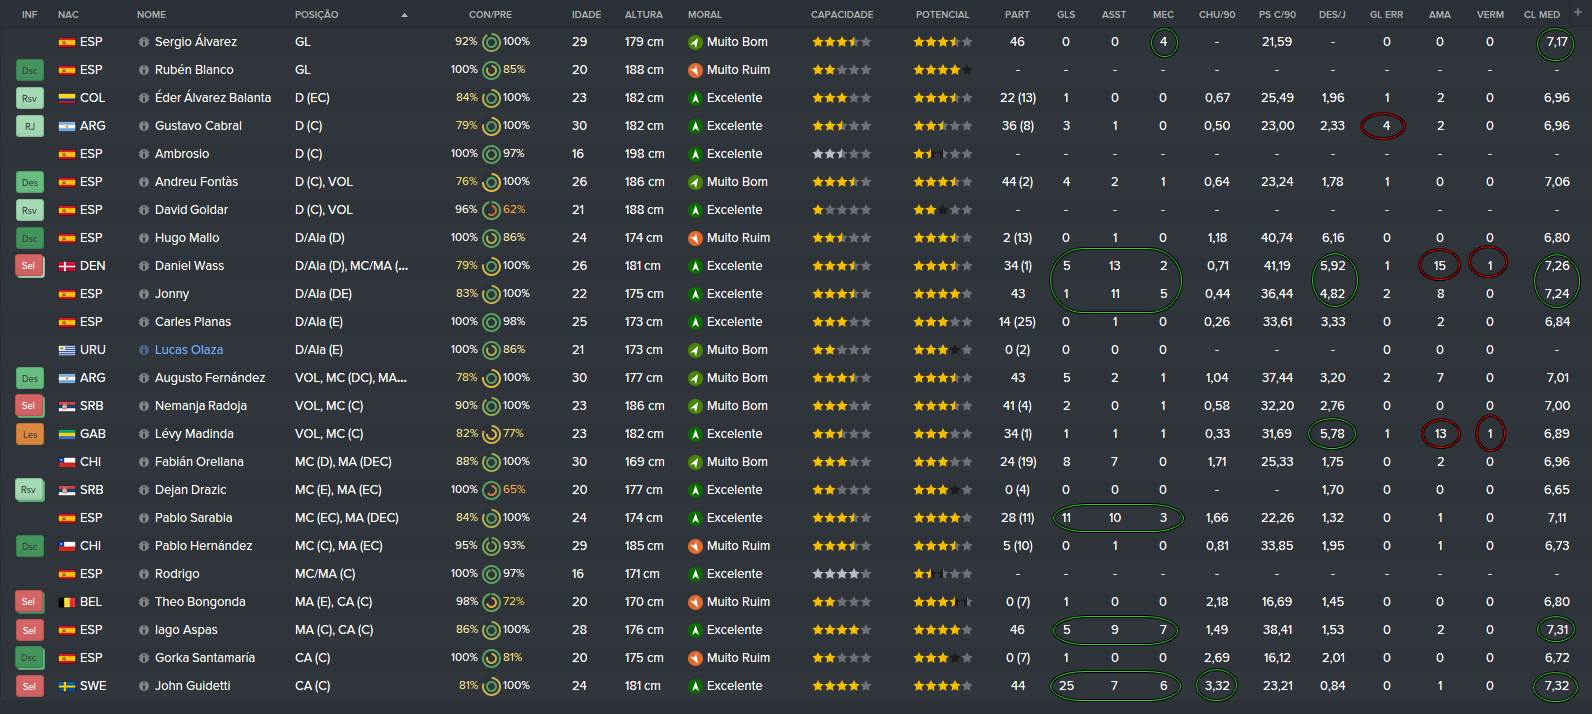Open Lucas Olaza's player profile
Image resolution: width=1592 pixels, height=714 pixels.
pos(189,350)
